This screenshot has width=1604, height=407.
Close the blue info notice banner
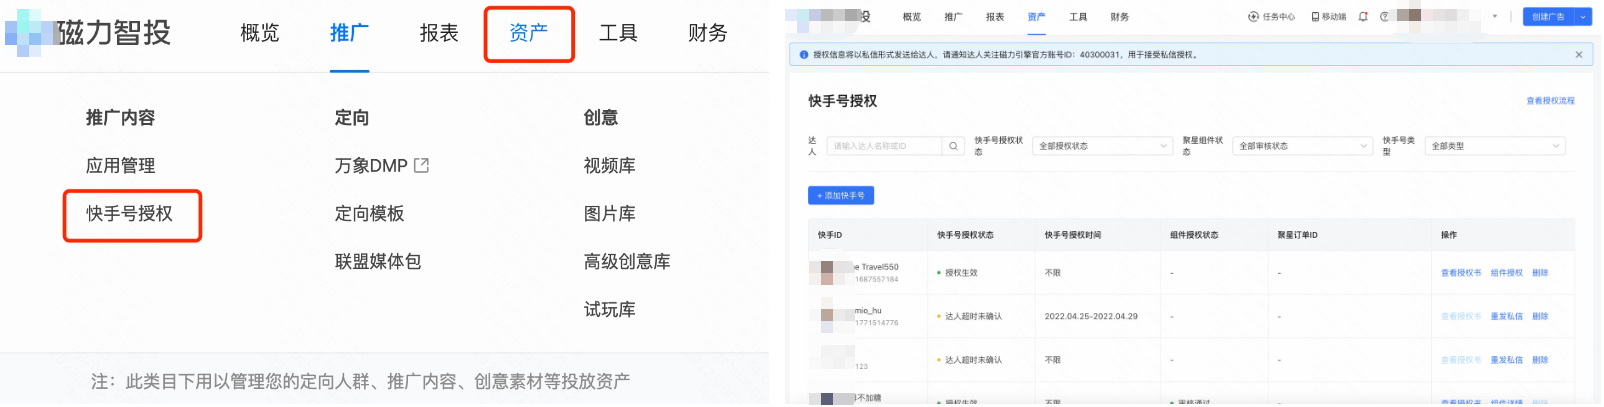(1579, 55)
